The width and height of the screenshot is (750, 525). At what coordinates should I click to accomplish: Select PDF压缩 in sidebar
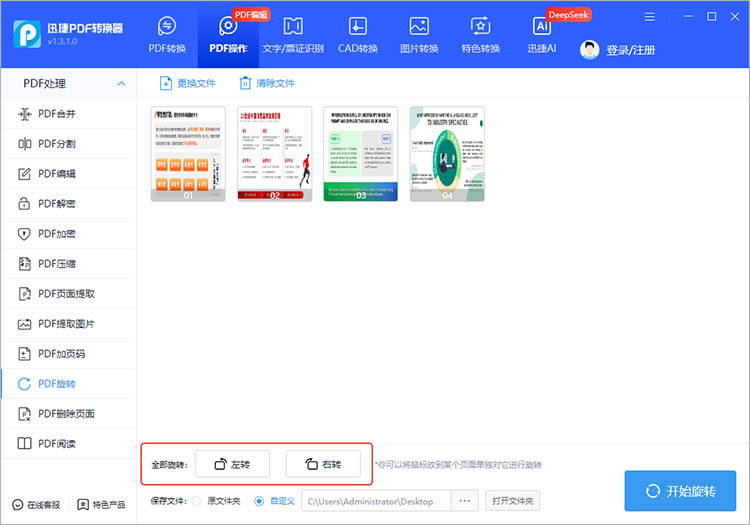[69, 264]
